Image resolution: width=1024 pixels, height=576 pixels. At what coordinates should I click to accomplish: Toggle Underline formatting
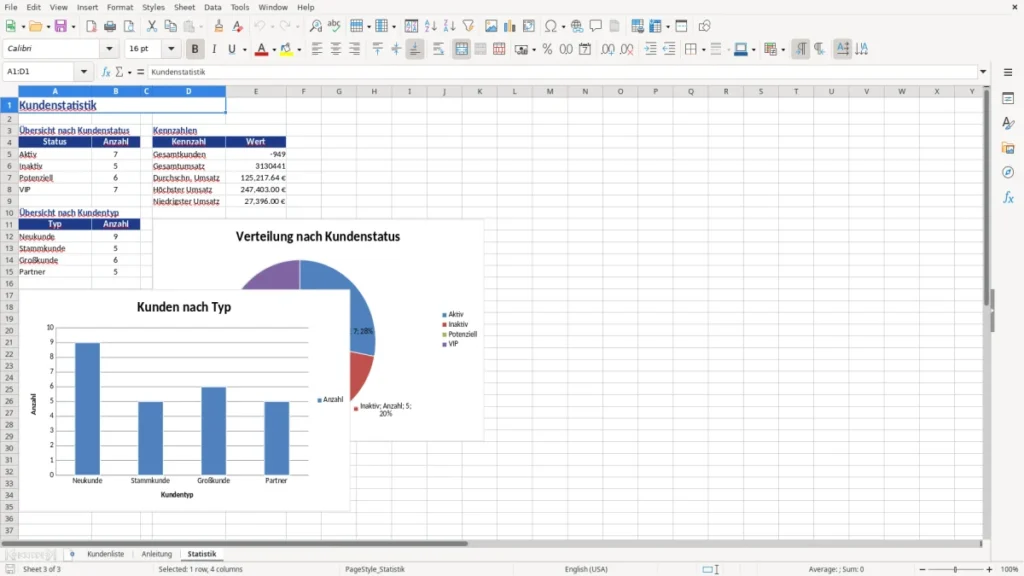pyautogui.click(x=231, y=49)
